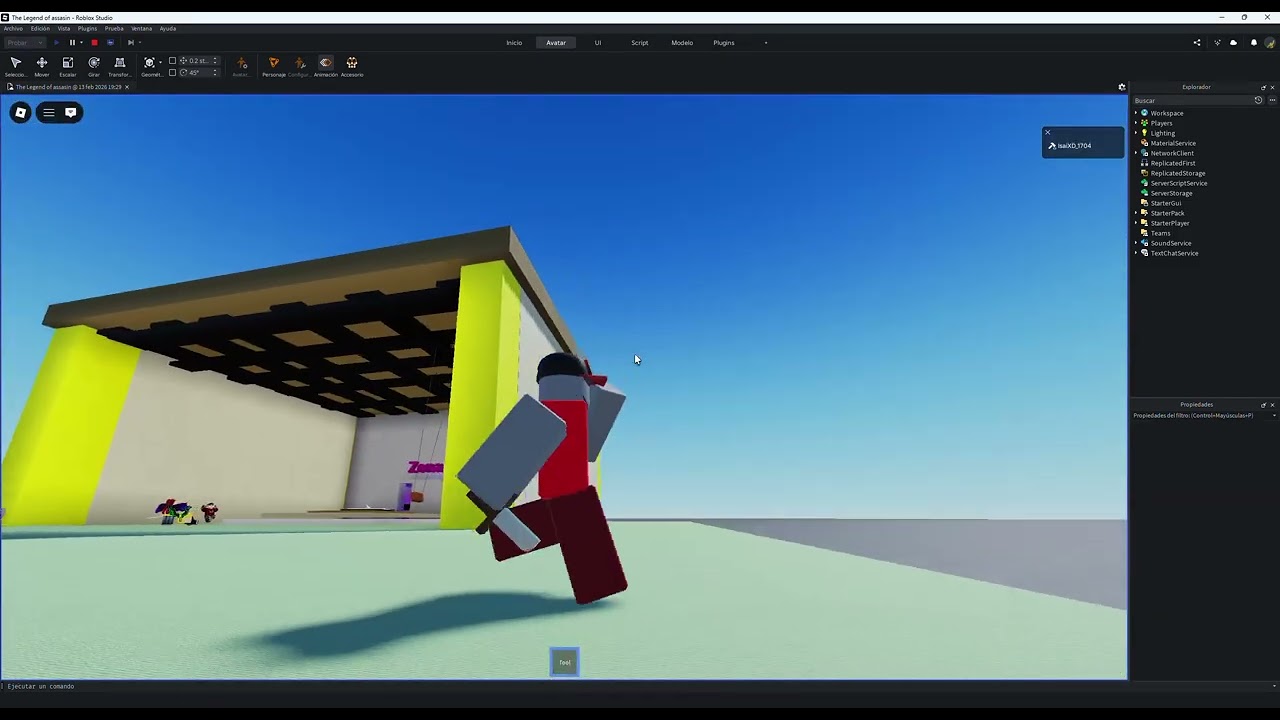Switch to the Inicio ribbon tab
Screen dimensions: 1280x720
click(x=514, y=42)
